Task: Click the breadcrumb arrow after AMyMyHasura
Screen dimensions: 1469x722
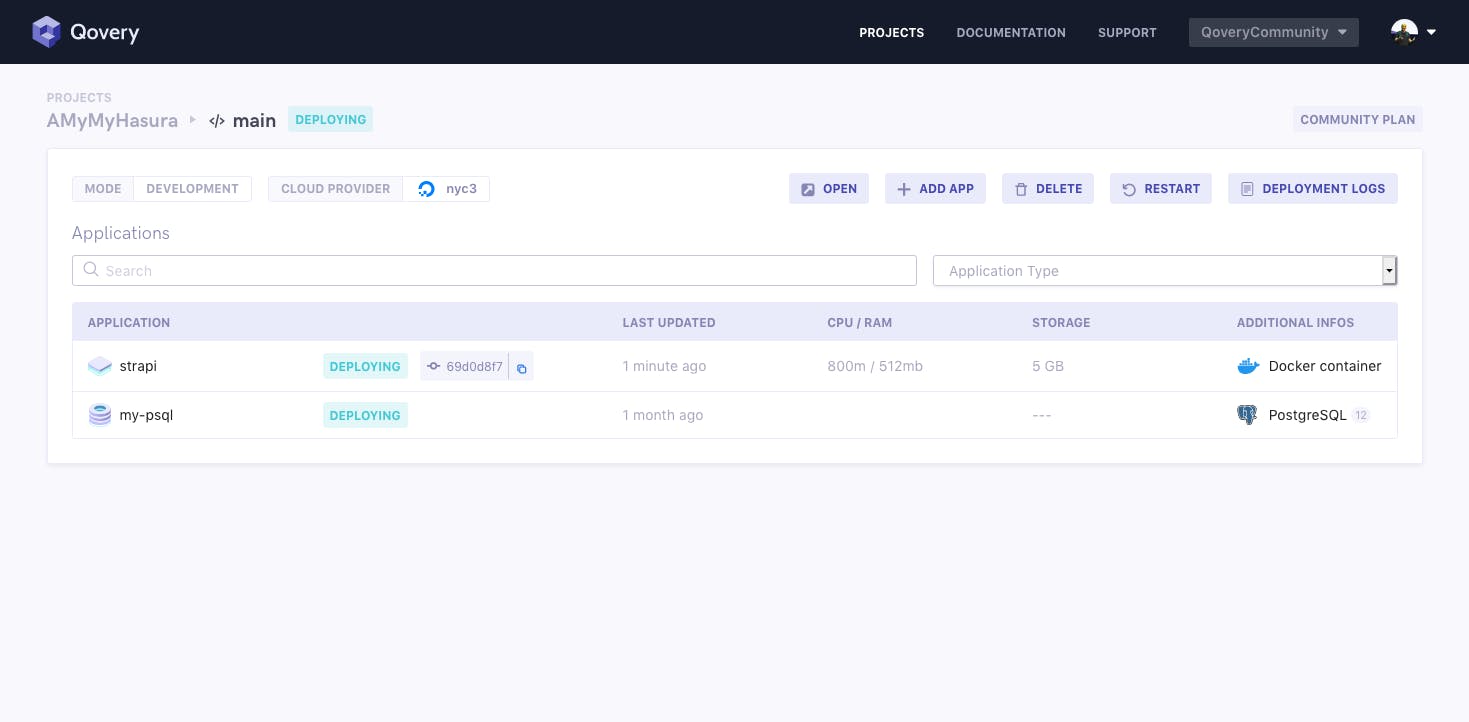Action: (x=193, y=120)
